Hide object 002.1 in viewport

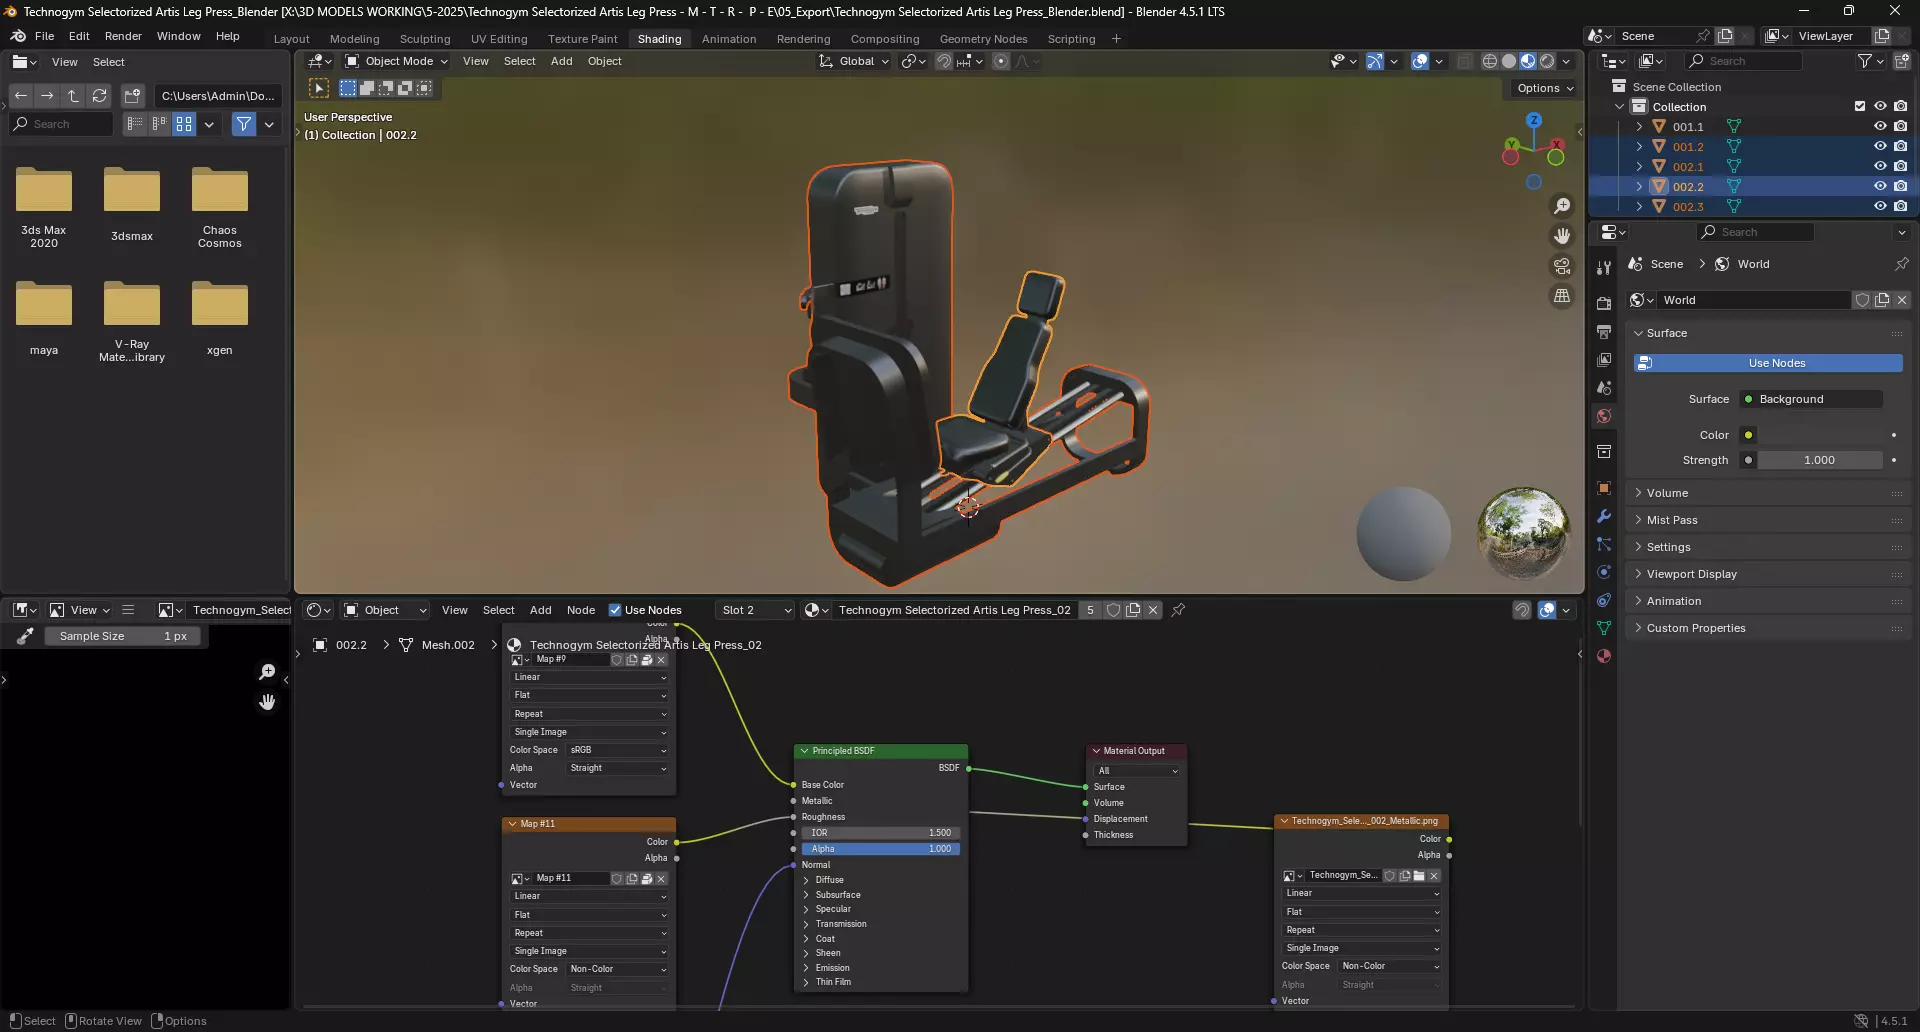pos(1880,167)
